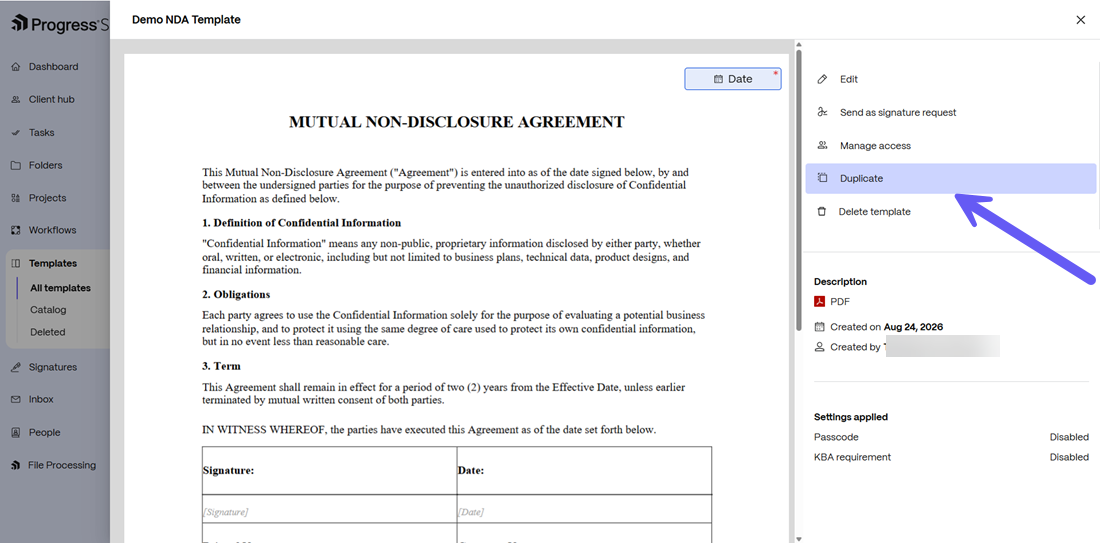Open the Workflows section

[53, 230]
